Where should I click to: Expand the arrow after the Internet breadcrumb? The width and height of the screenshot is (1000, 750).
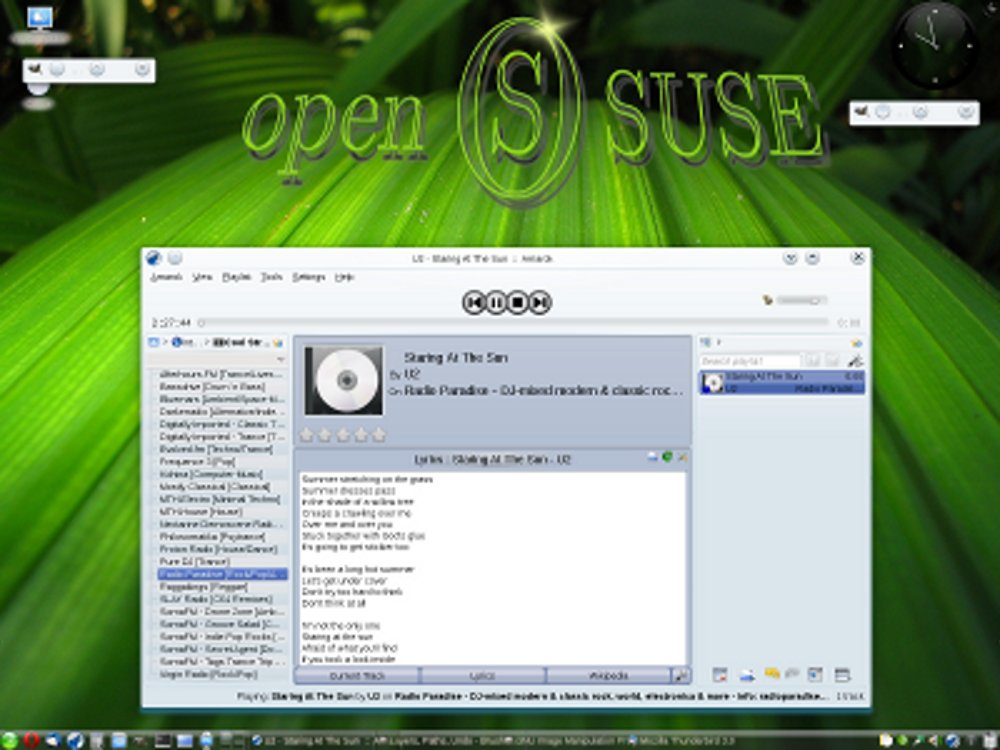pos(206,342)
